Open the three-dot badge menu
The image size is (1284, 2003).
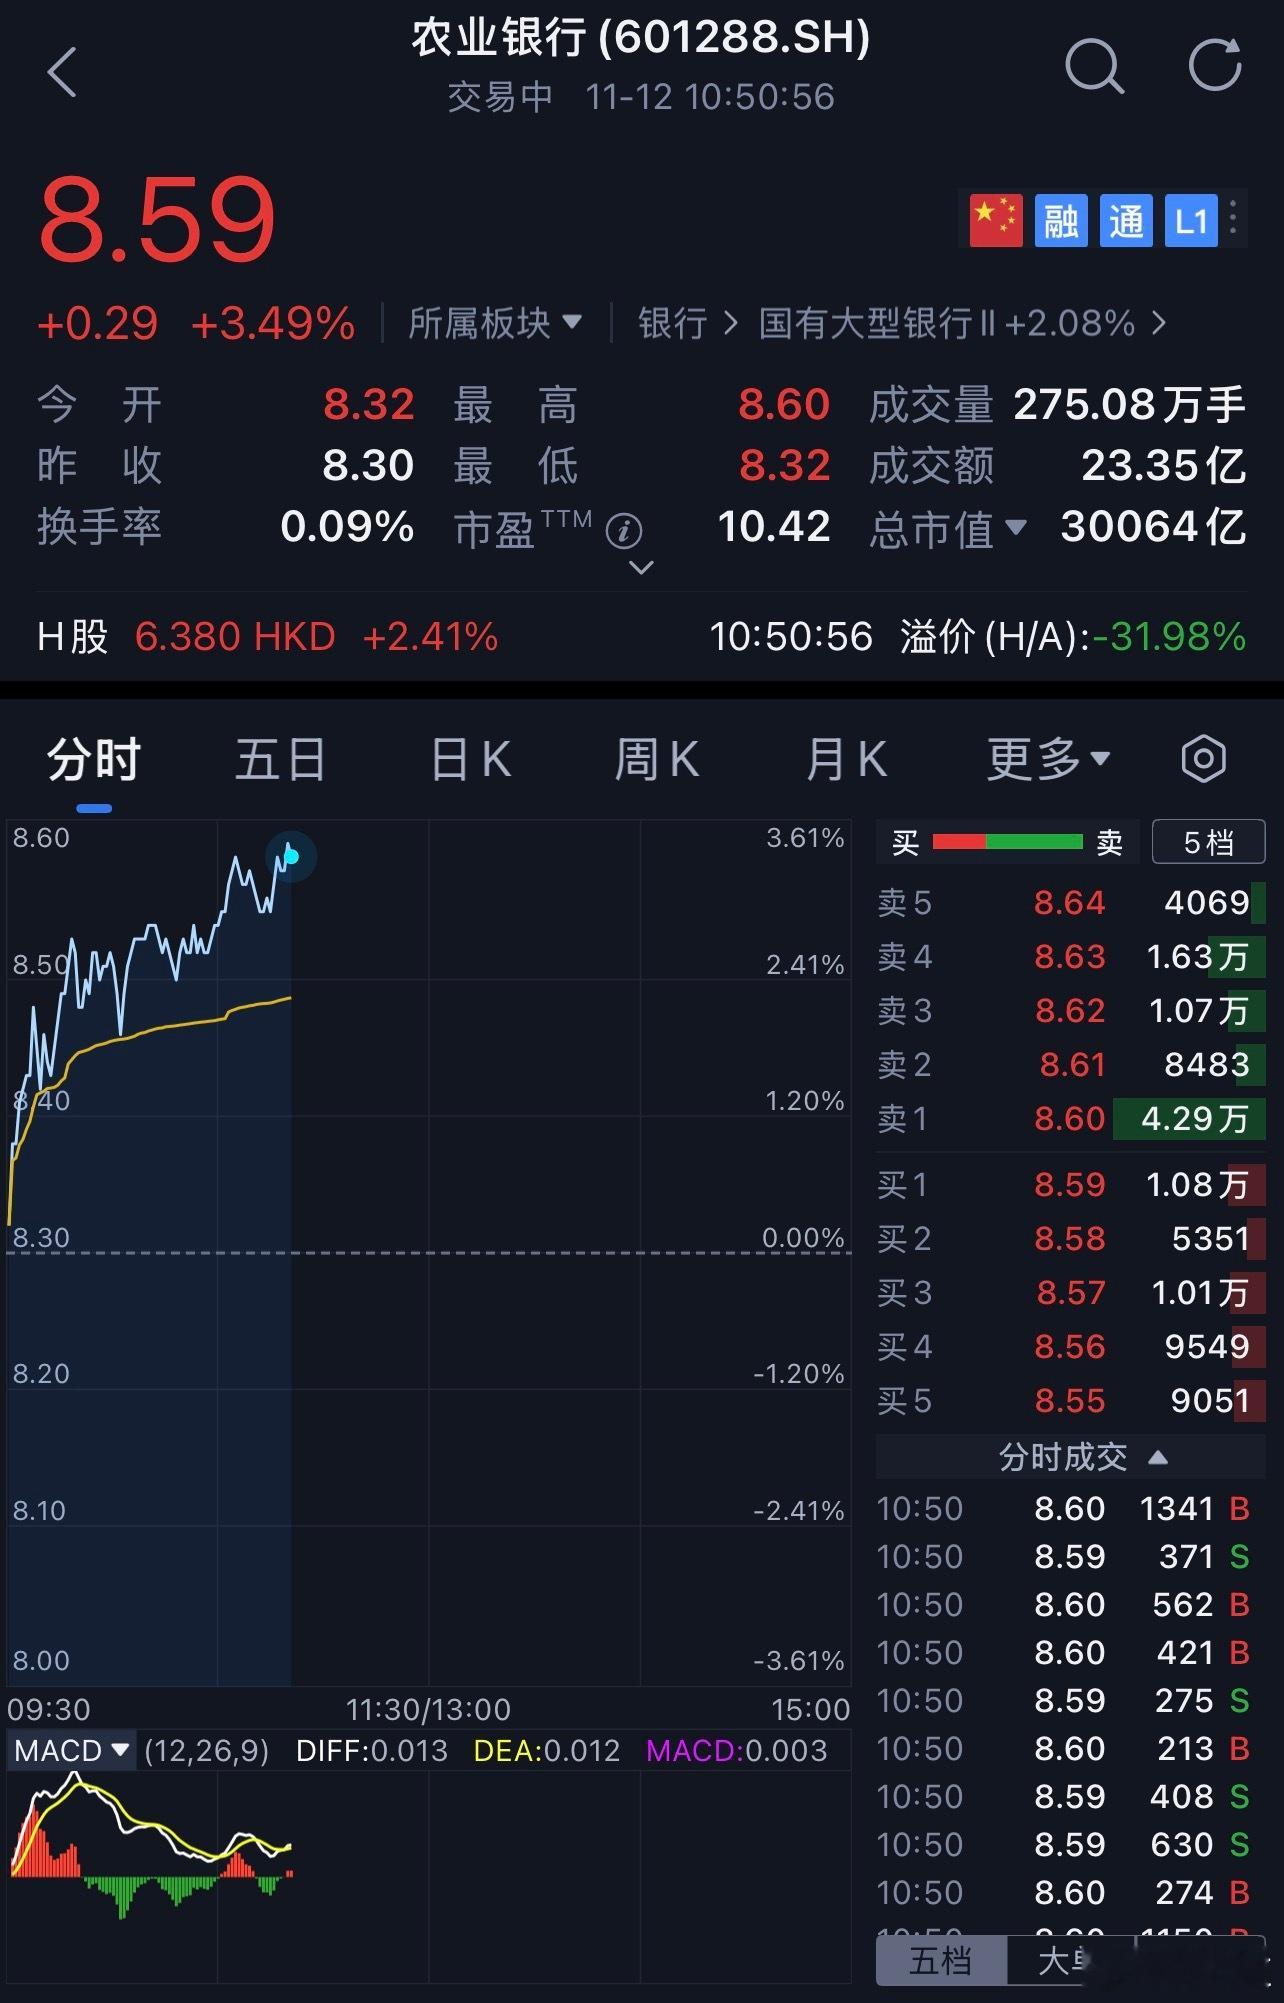pyautogui.click(x=1234, y=218)
